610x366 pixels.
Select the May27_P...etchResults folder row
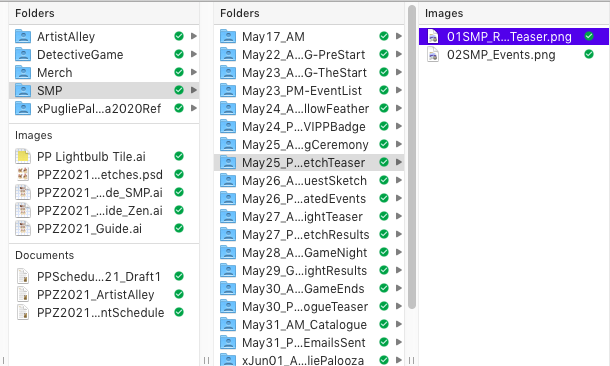(309, 235)
